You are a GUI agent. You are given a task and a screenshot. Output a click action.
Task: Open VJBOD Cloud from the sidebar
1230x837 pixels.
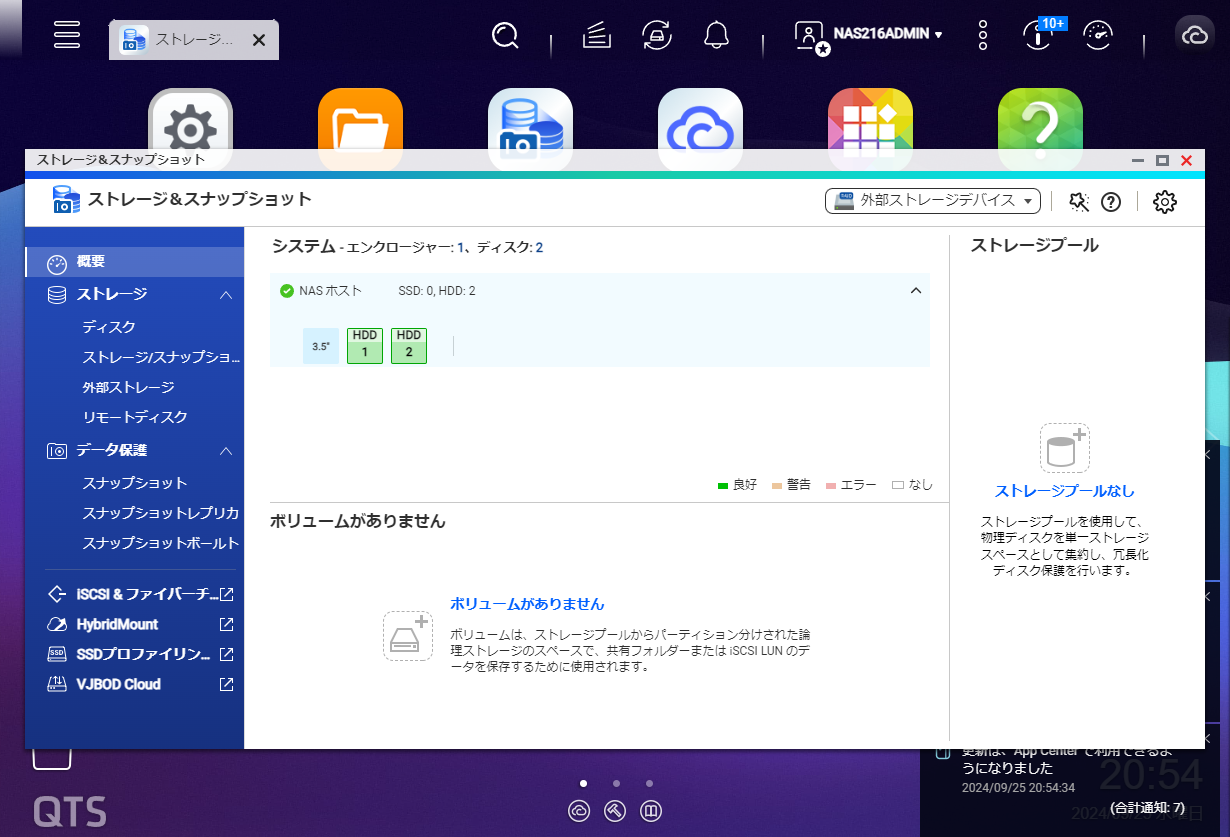click(x=118, y=684)
